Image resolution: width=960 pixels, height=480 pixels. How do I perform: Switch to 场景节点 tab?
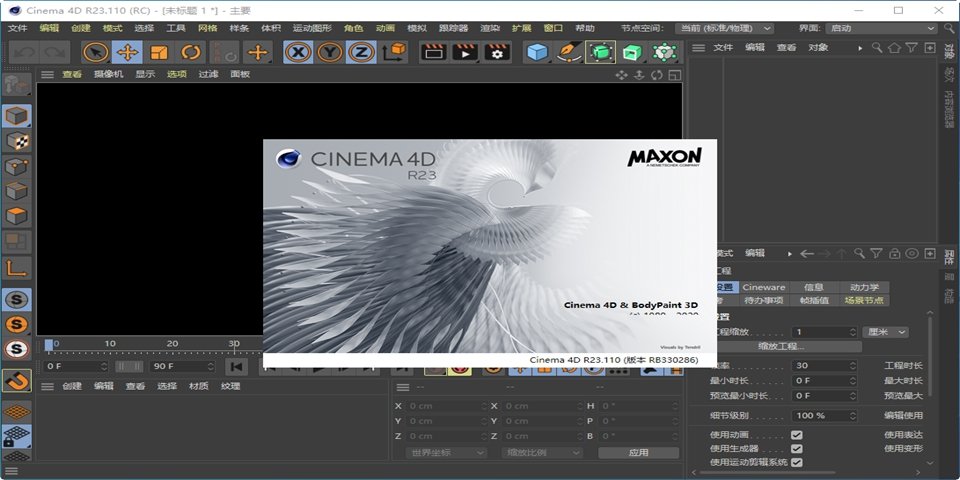pos(864,300)
